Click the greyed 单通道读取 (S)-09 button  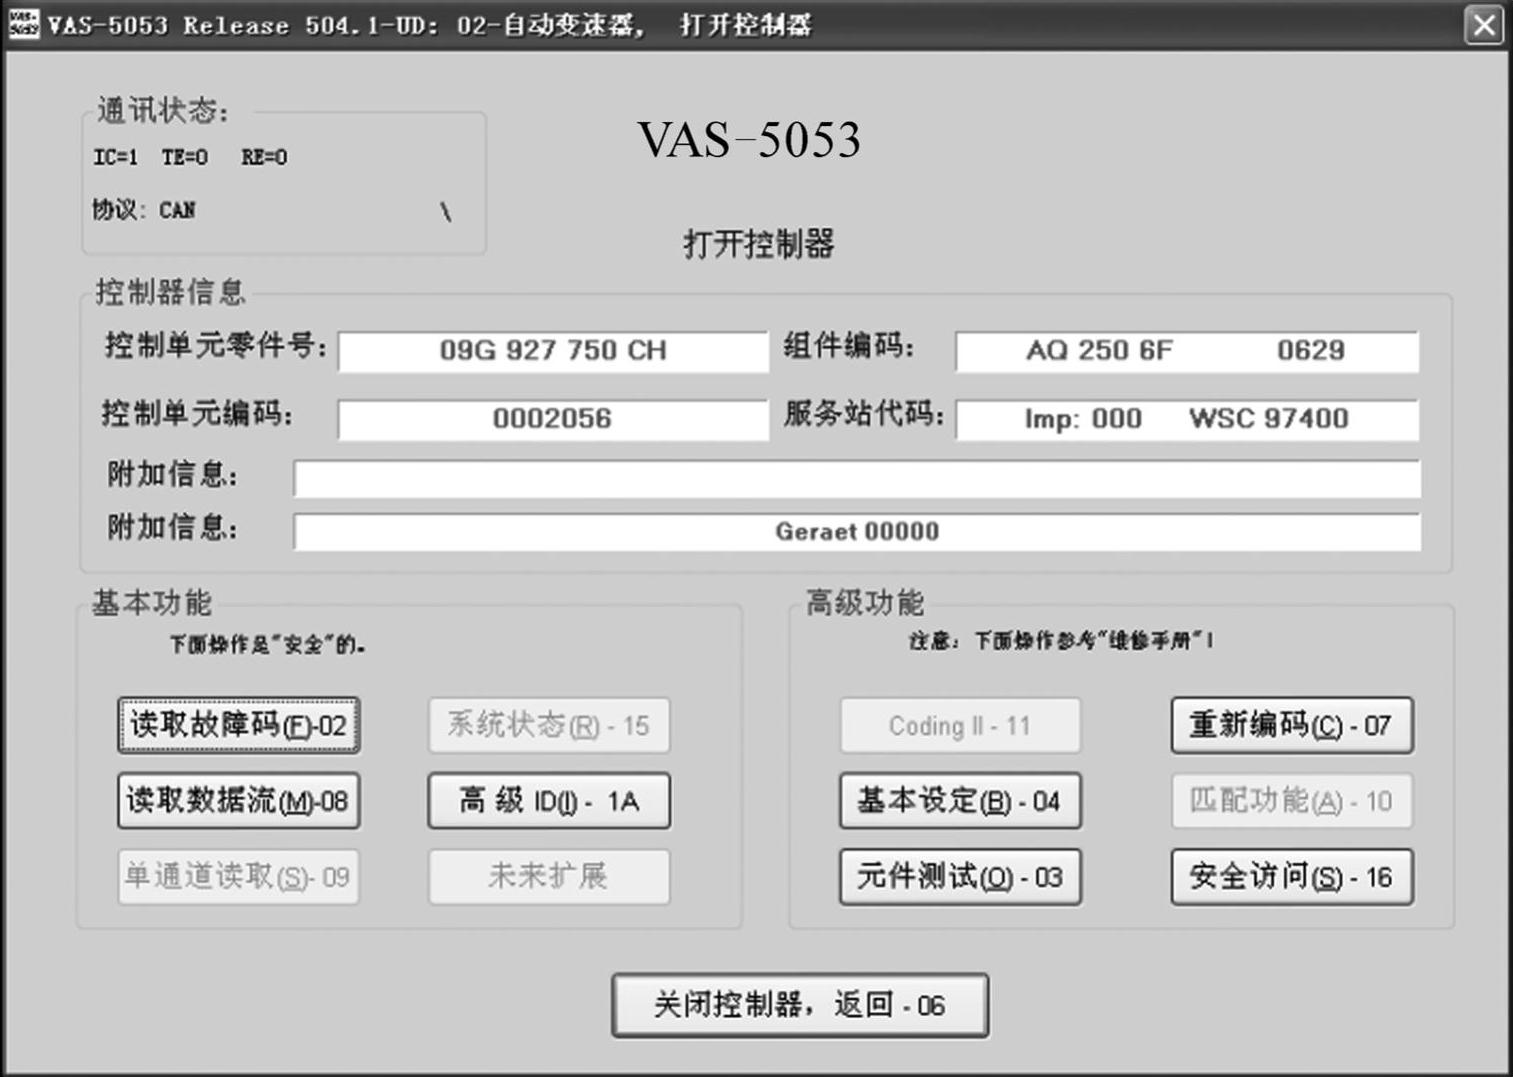tap(238, 877)
